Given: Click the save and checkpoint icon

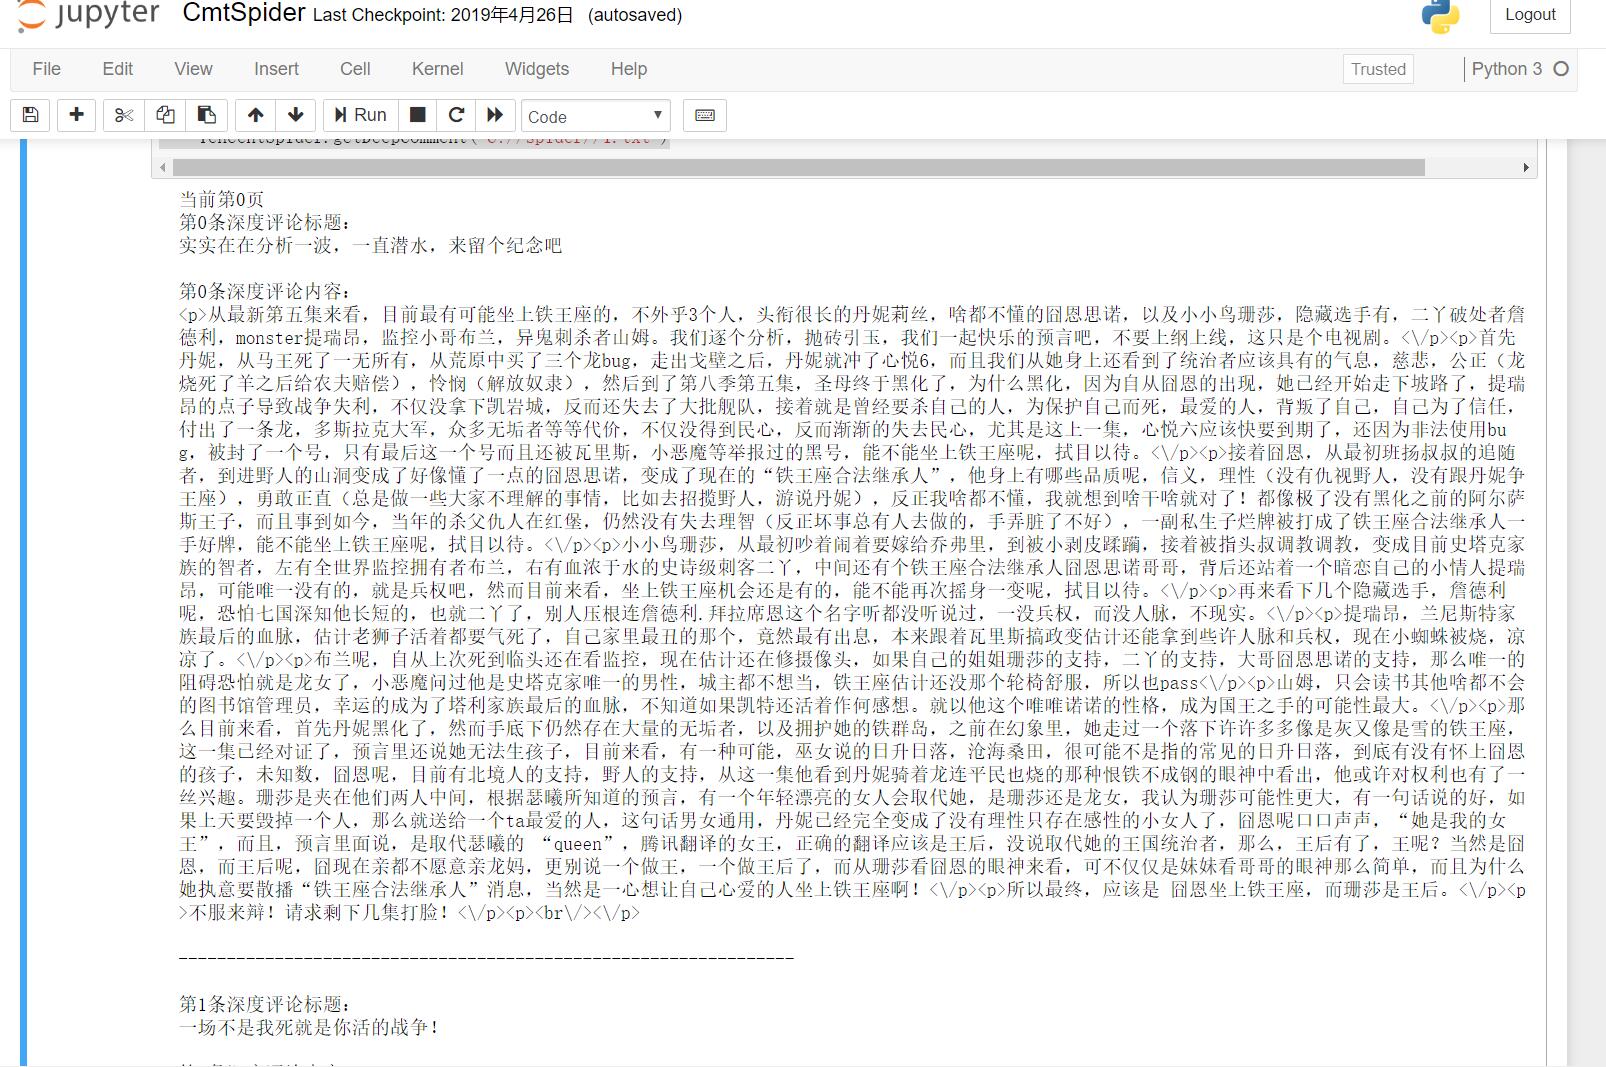Looking at the screenshot, I should (31, 115).
